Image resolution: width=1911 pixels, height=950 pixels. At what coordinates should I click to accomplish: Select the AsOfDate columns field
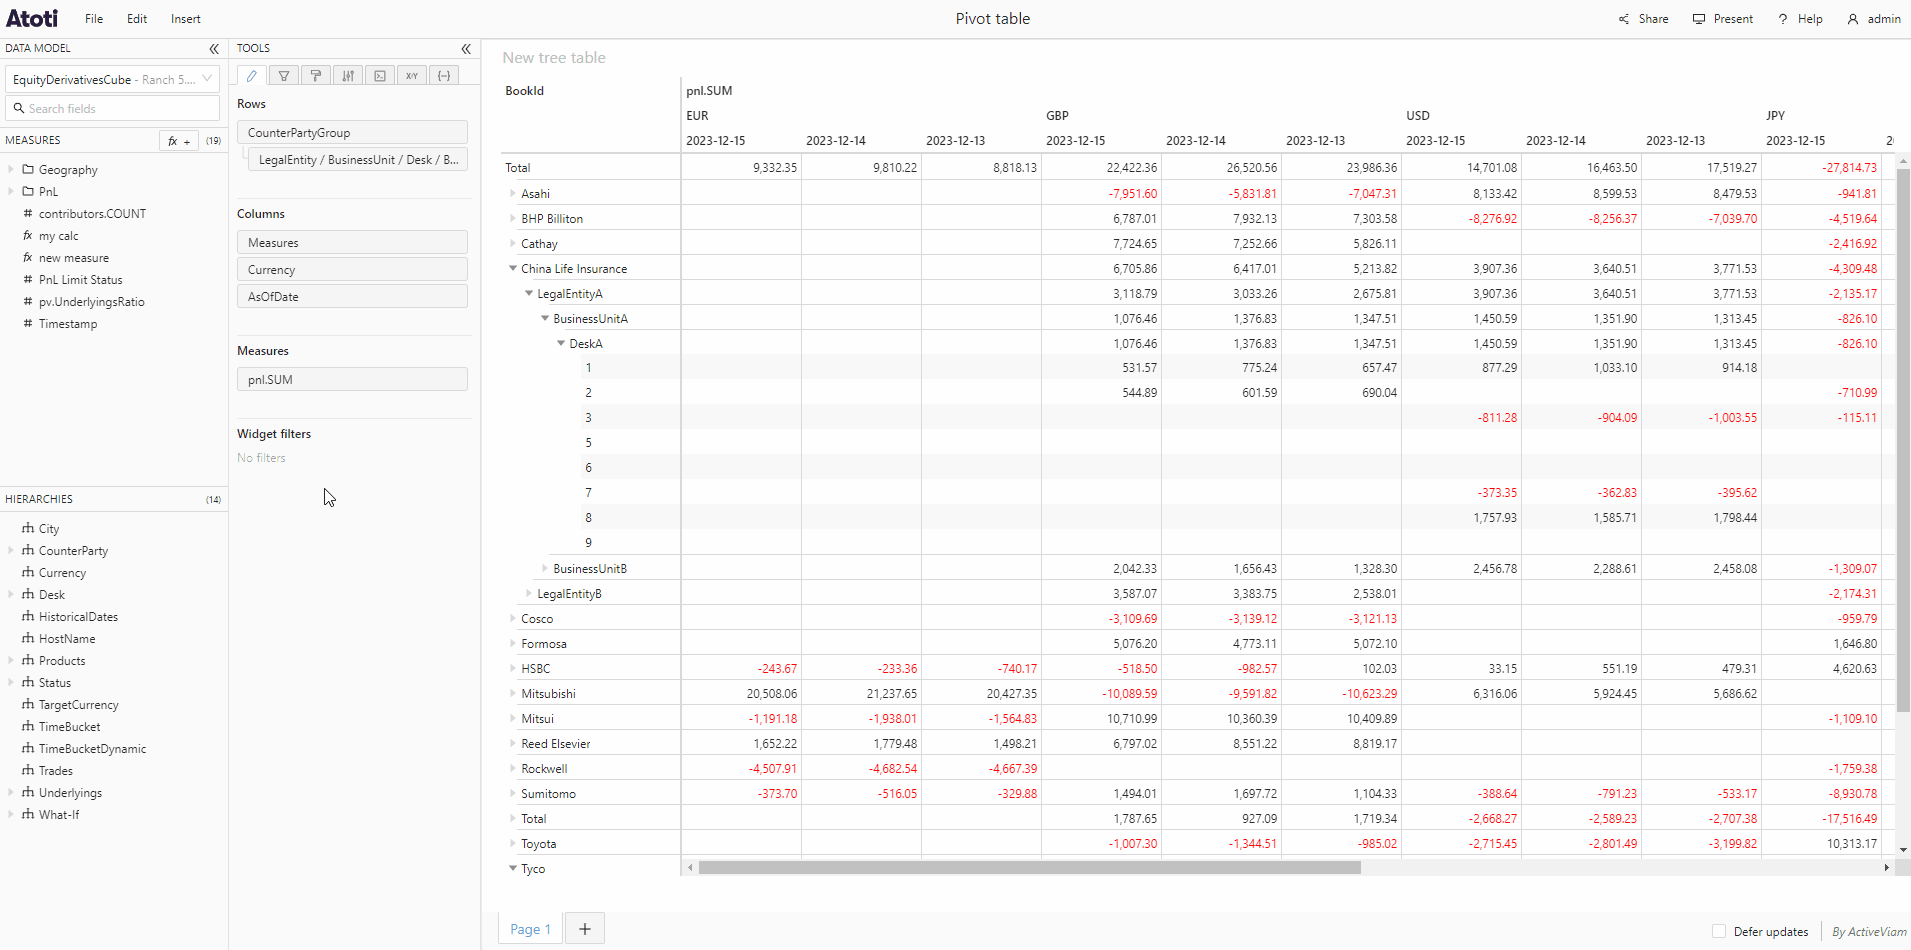point(352,296)
